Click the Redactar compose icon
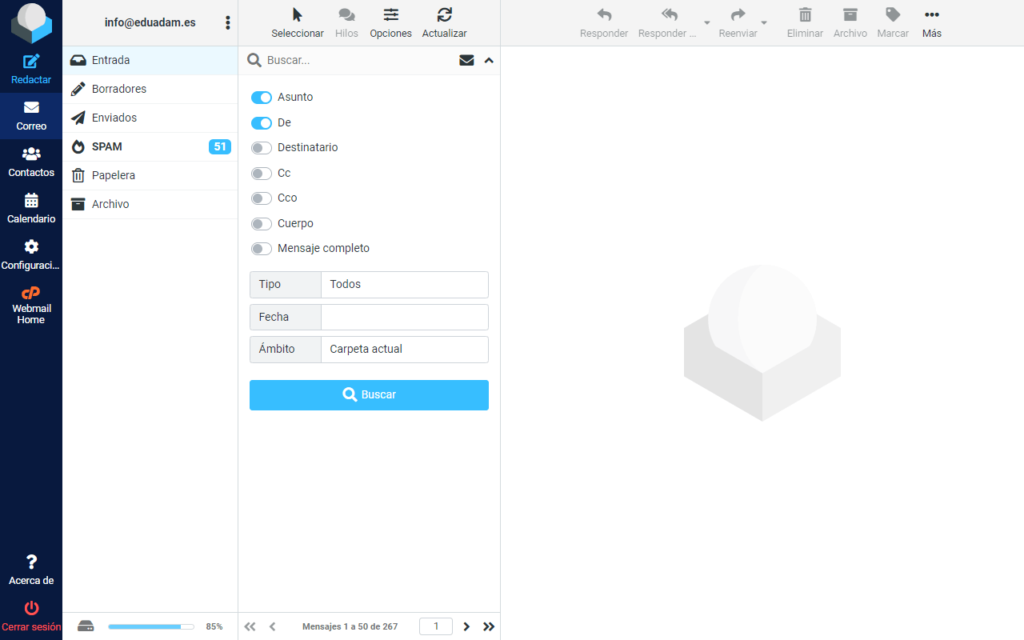1024x640 pixels. coord(31,62)
